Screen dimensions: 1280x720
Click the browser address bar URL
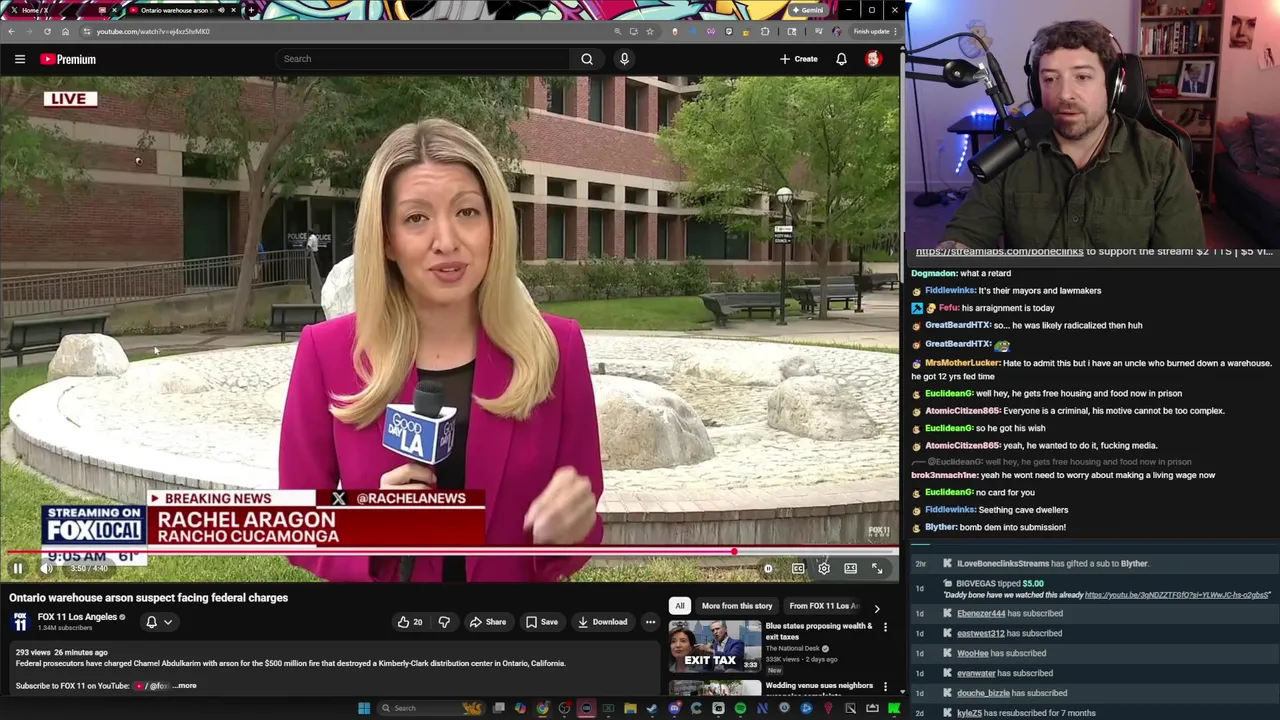(153, 31)
